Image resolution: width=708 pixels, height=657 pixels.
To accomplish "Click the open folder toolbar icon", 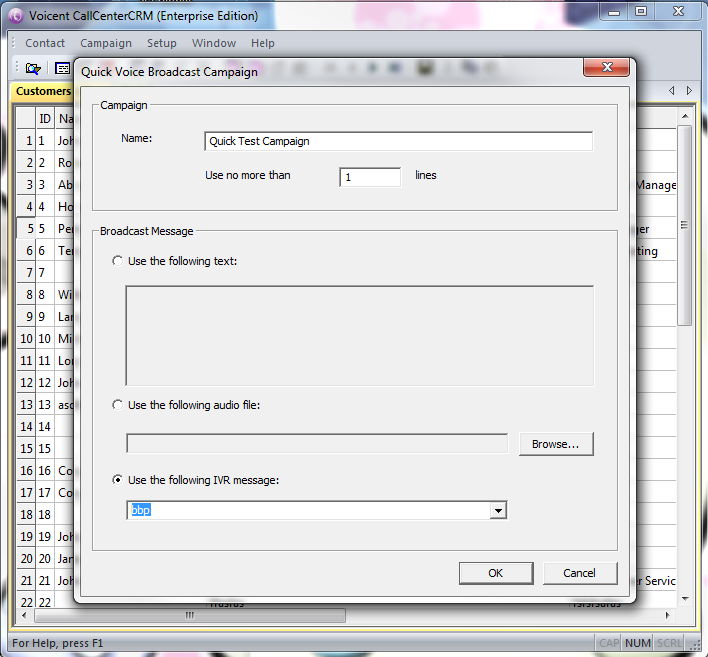I will coord(33,68).
